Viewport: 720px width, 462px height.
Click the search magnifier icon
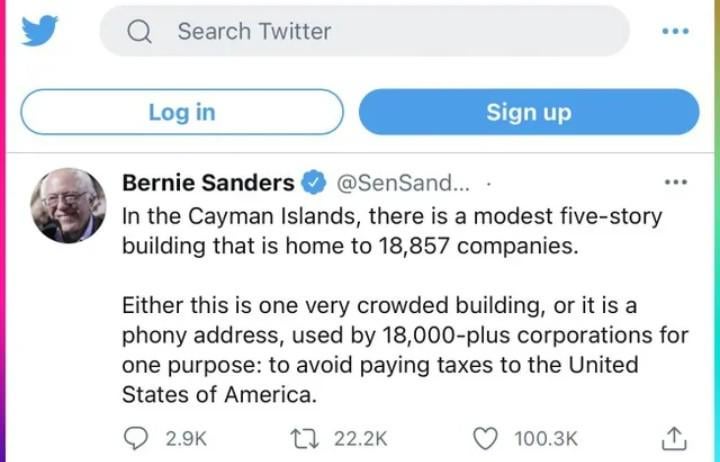pos(141,31)
